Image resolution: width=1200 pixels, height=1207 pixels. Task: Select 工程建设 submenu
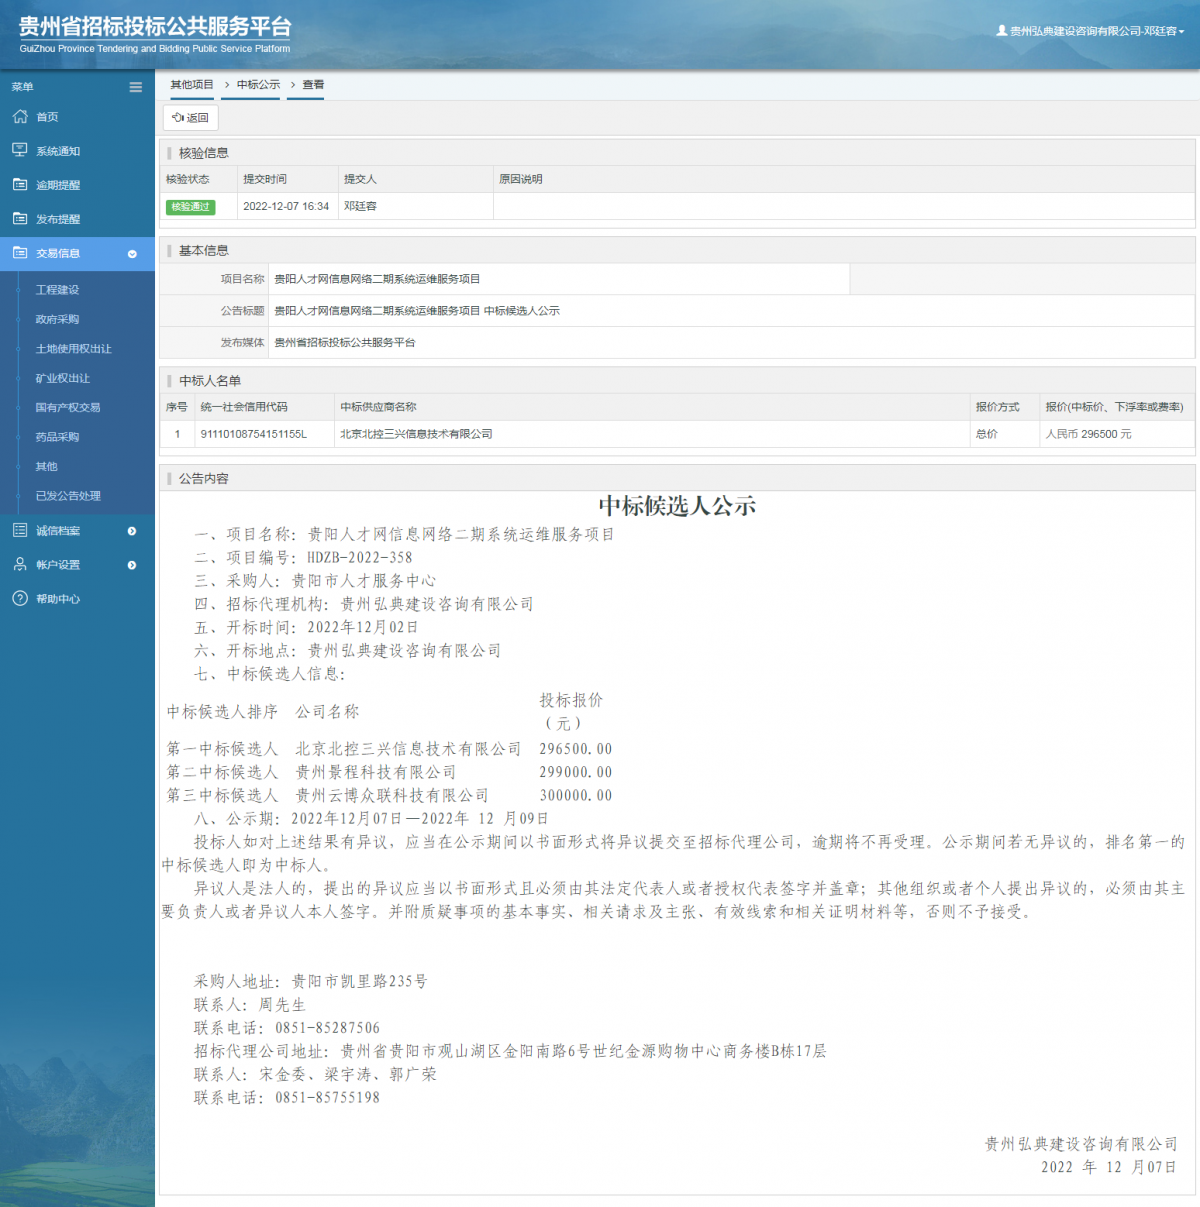(x=57, y=290)
